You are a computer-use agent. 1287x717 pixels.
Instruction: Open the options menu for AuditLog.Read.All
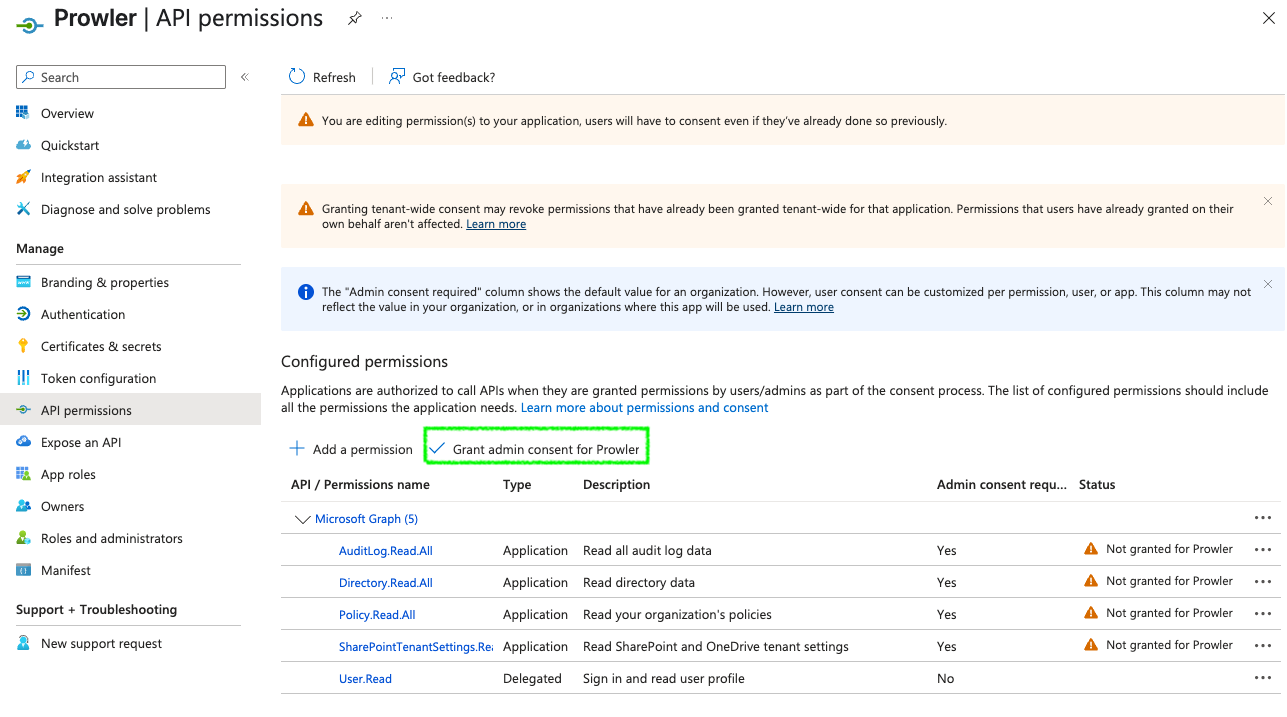(1262, 549)
